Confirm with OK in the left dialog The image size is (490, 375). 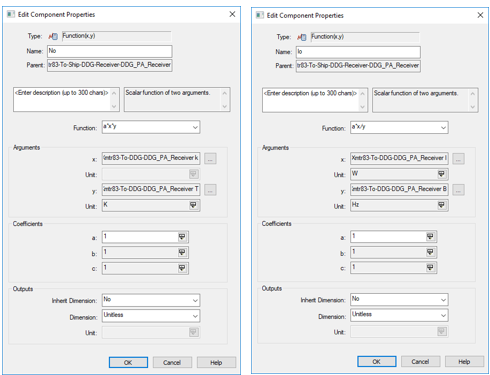coord(128,363)
